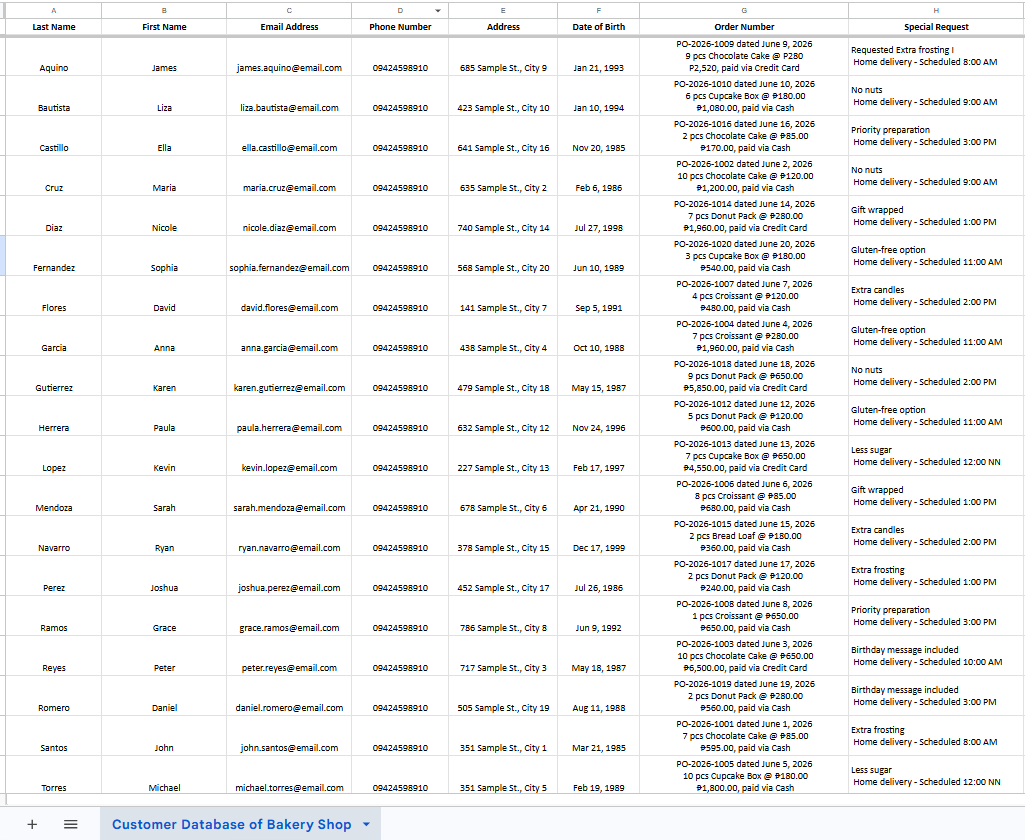Select Ryan Navarro's Extra candles request cell
This screenshot has width=1025, height=840.
pyautogui.click(x=936, y=536)
